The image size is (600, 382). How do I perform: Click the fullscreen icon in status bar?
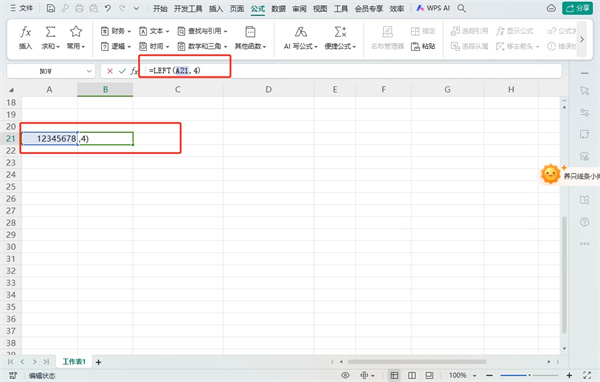click(x=587, y=375)
